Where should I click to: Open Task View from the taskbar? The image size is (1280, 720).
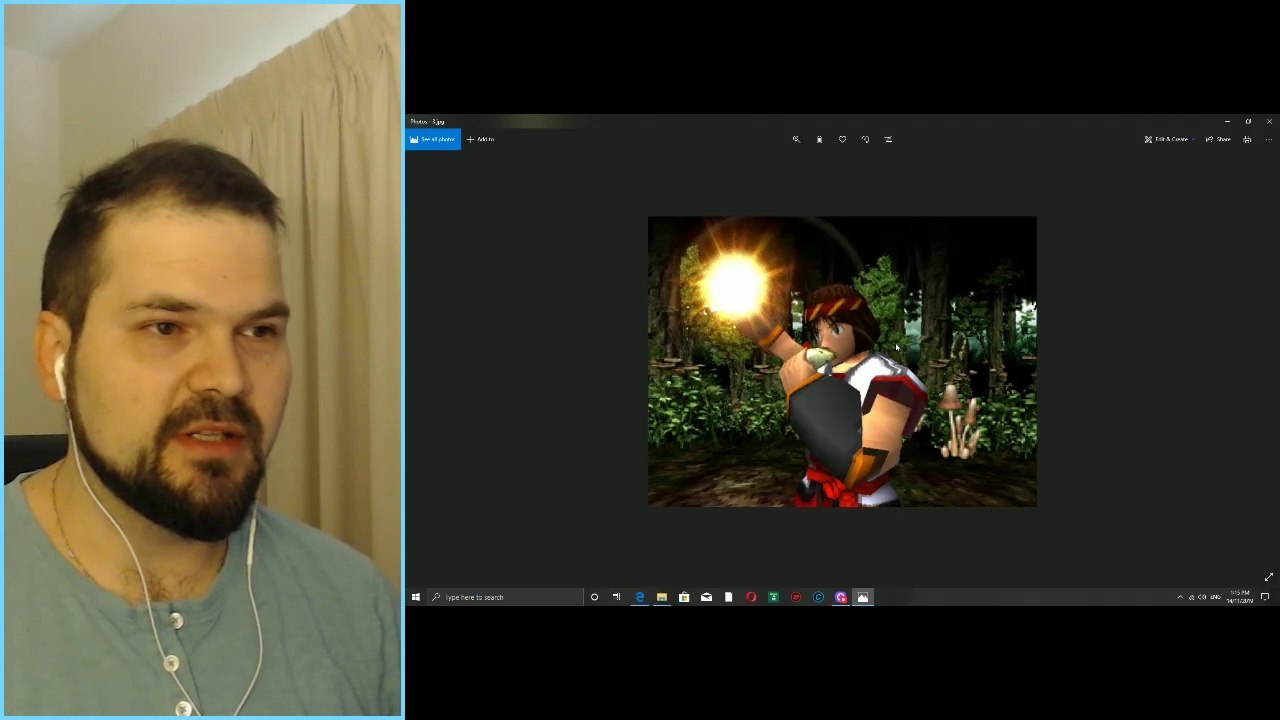tap(616, 597)
